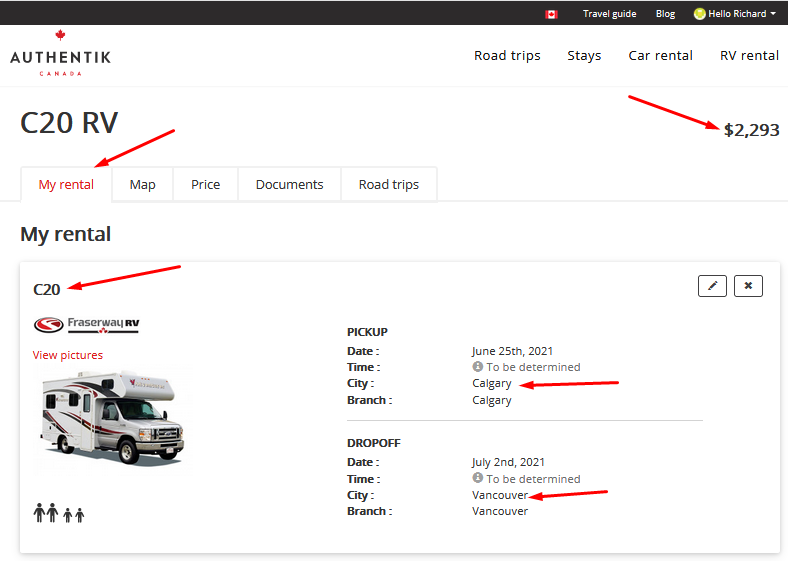Click the DROPOFF section heading
788x561 pixels.
[x=374, y=443]
